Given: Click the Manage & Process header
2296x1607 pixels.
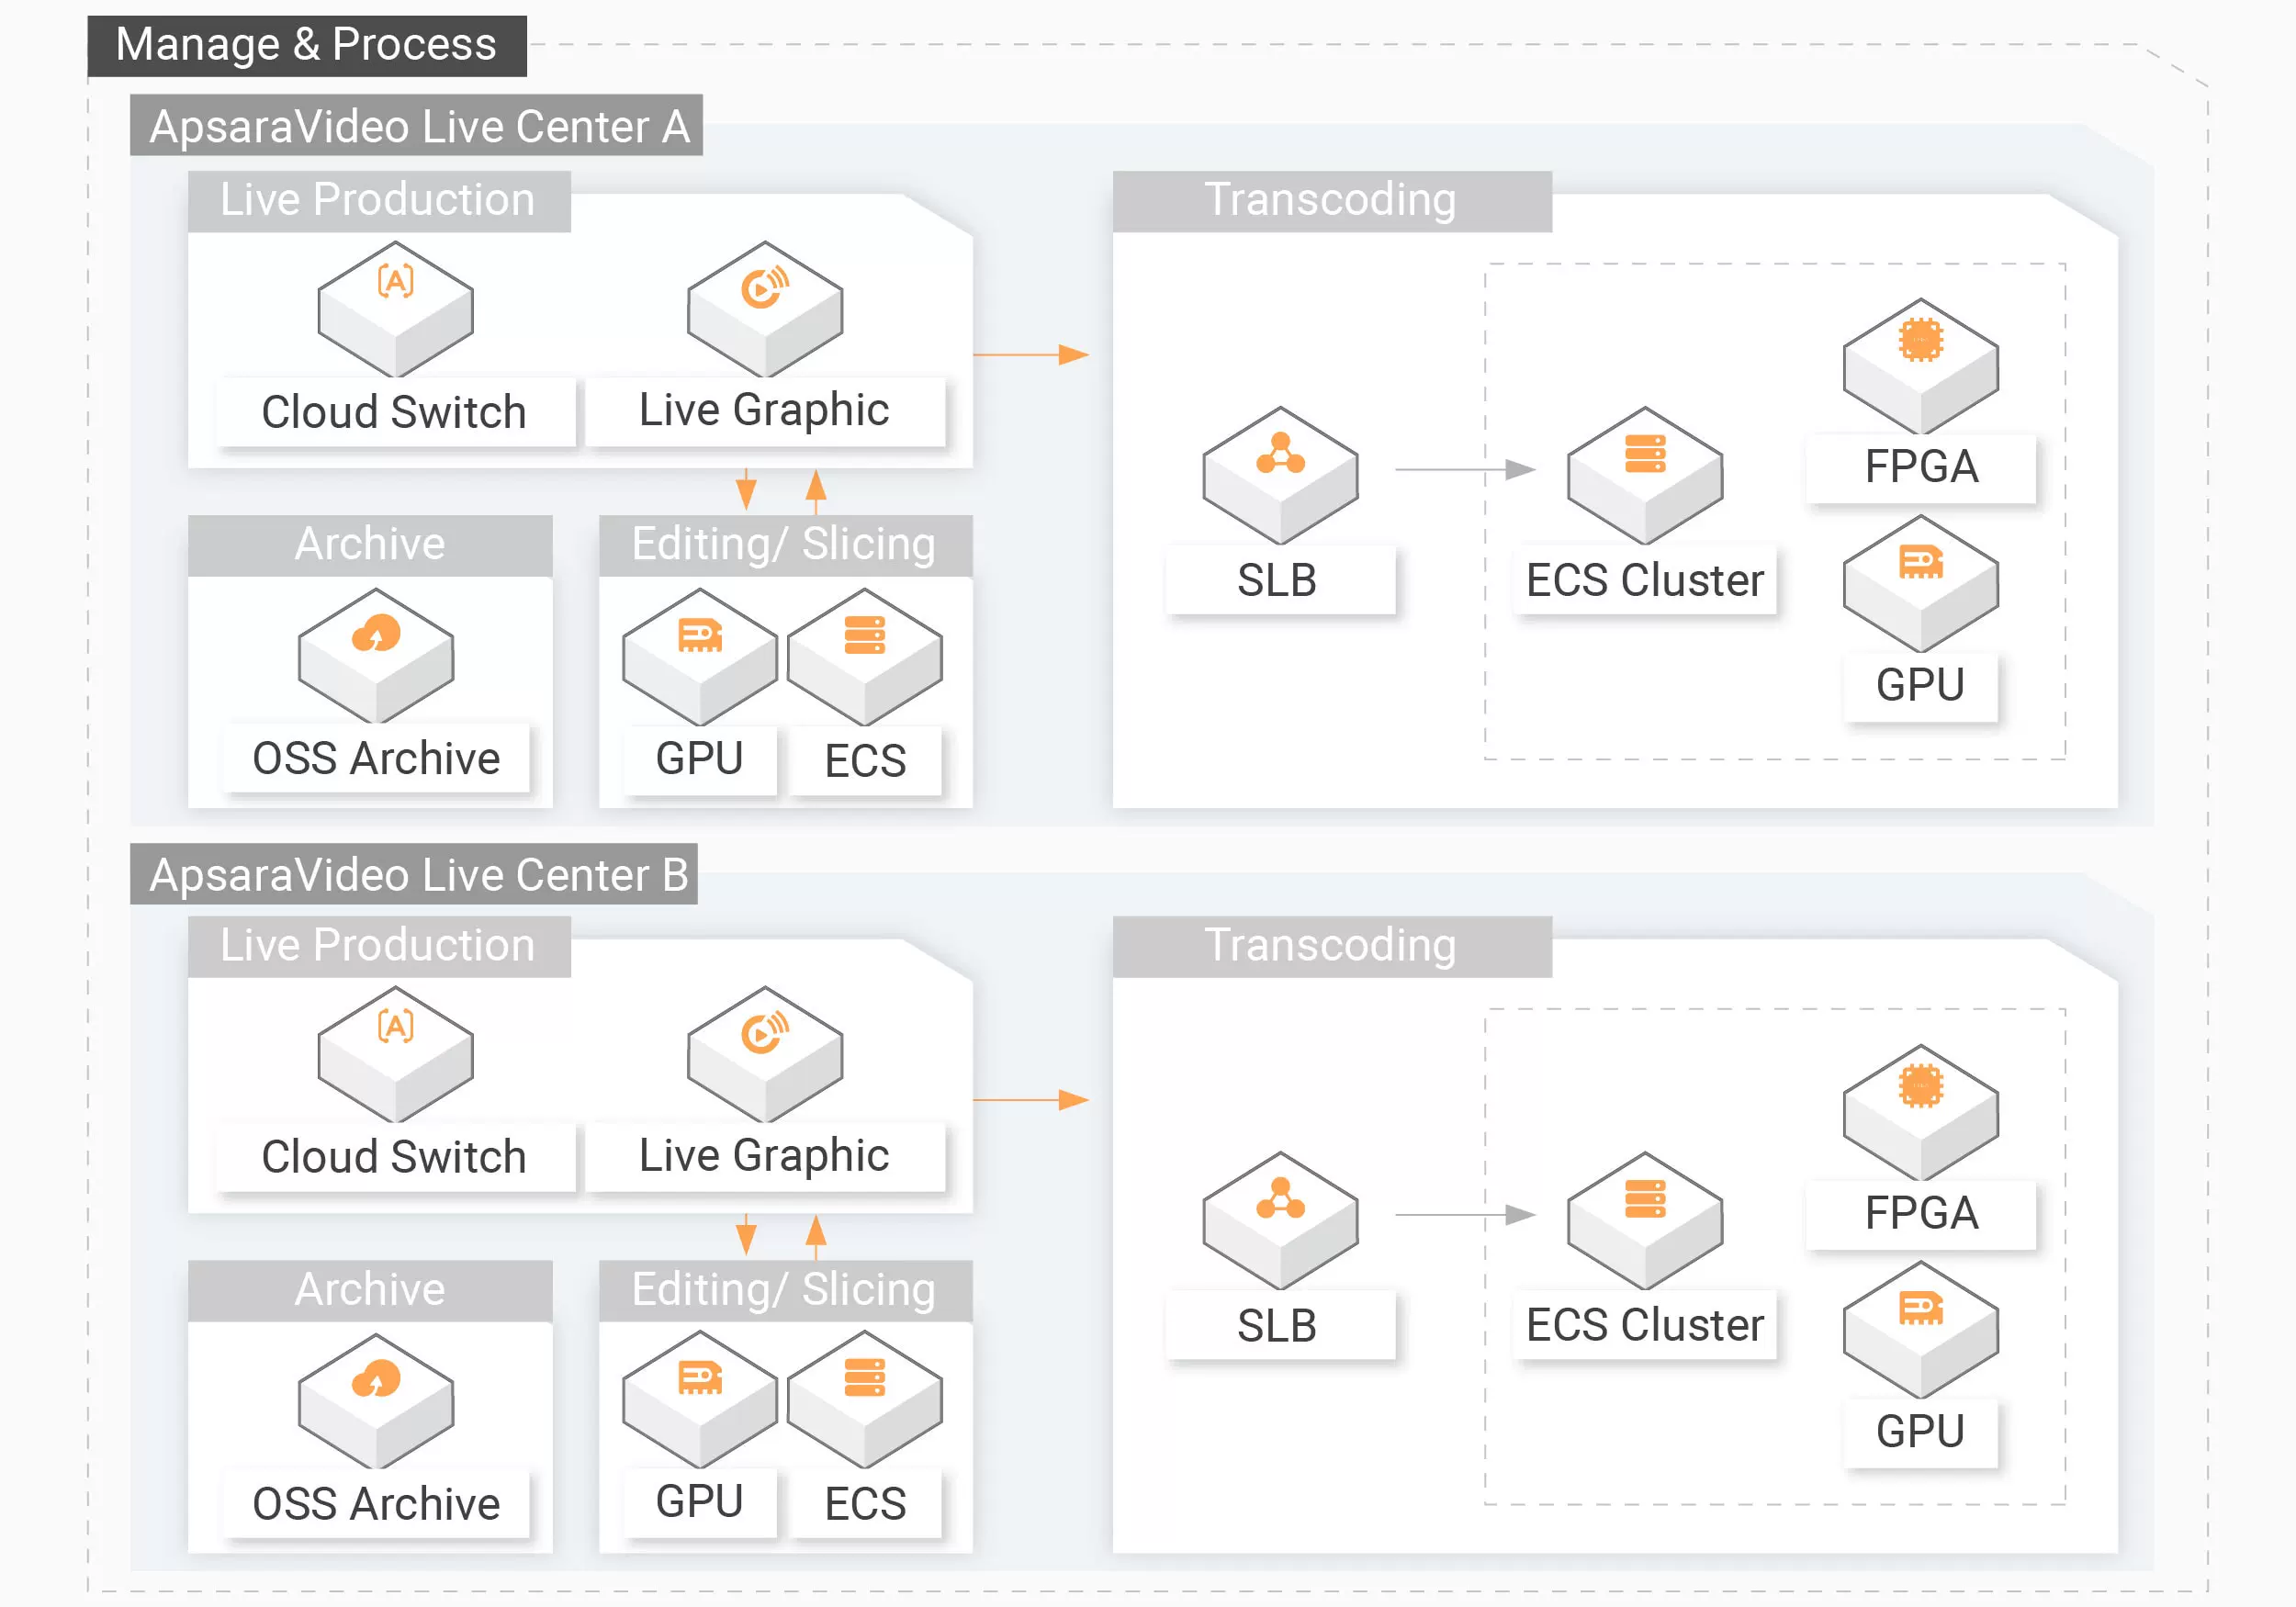Looking at the screenshot, I should point(306,45).
